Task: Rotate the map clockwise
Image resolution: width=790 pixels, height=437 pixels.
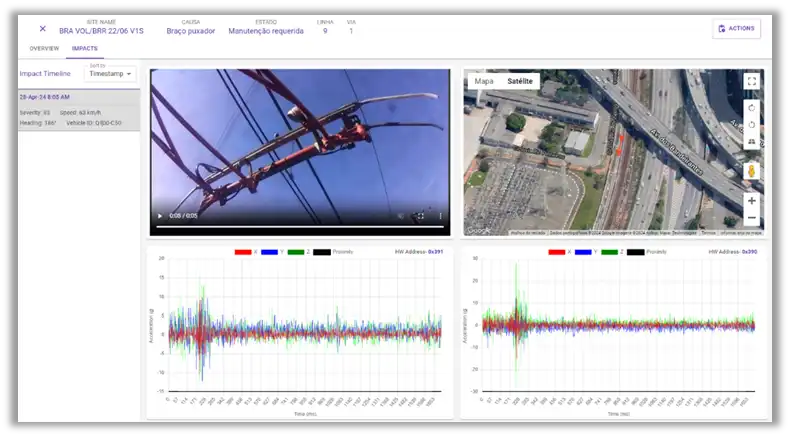Action: tap(751, 108)
